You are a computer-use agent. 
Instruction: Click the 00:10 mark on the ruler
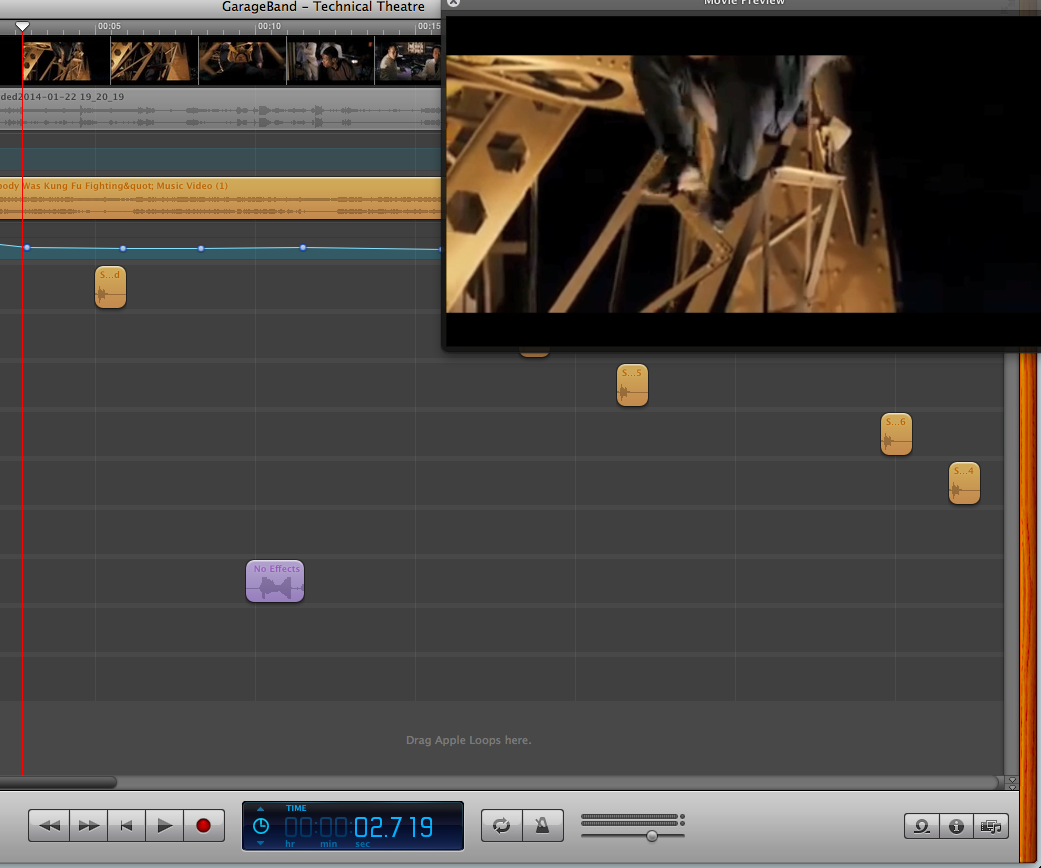pyautogui.click(x=269, y=27)
